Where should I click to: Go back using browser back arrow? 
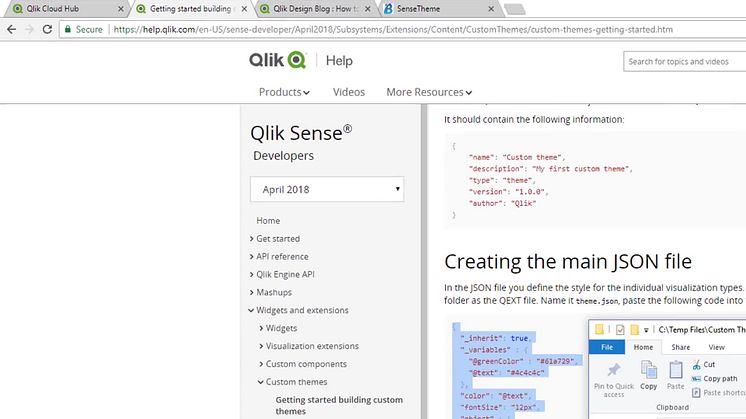pyautogui.click(x=11, y=29)
